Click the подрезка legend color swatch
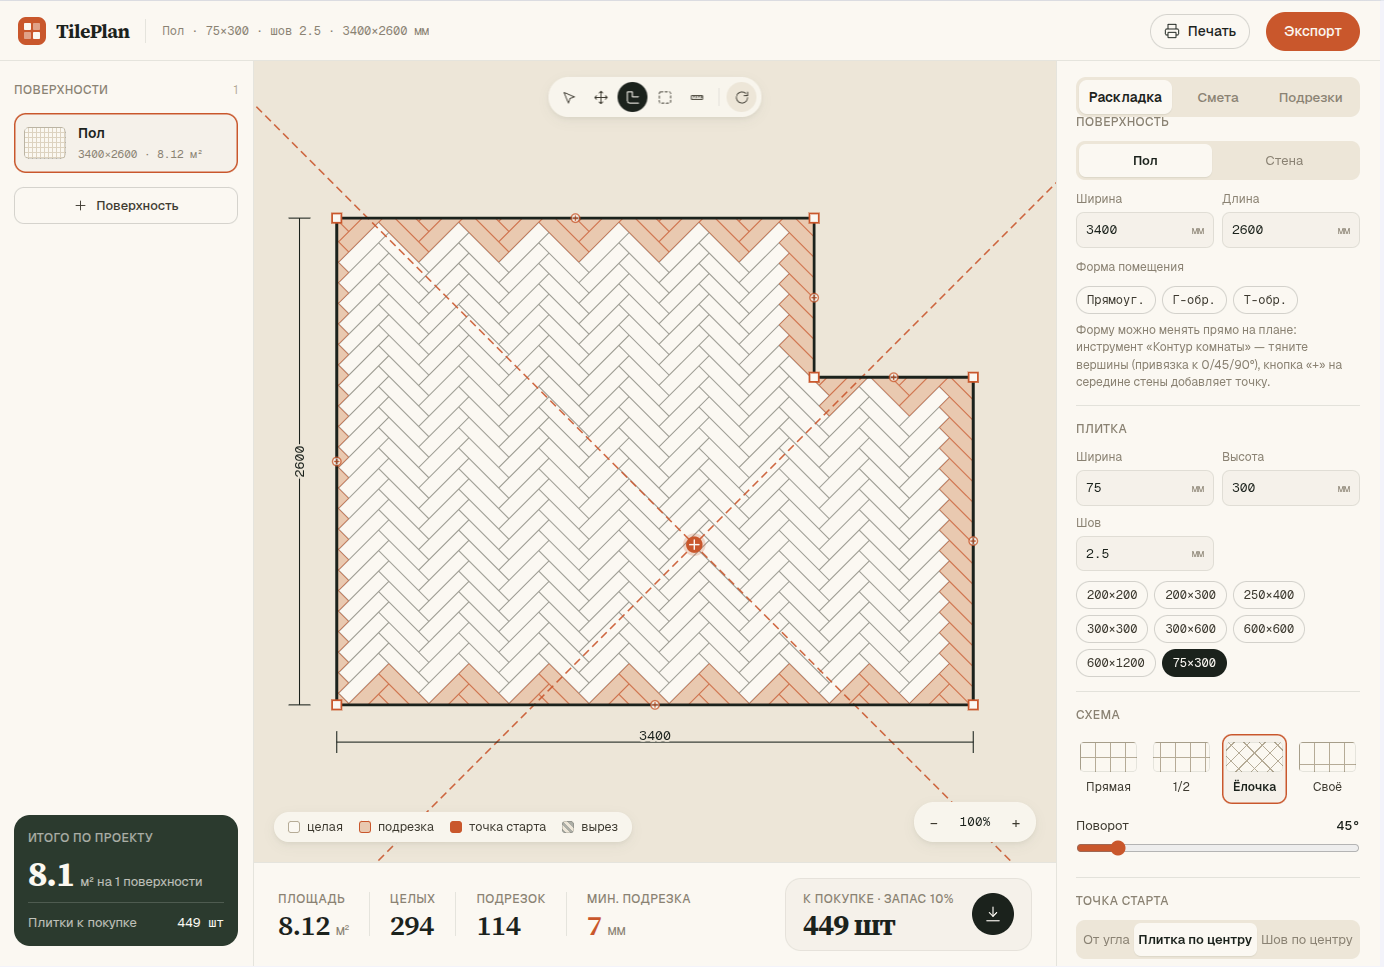This screenshot has height=967, width=1384. click(x=365, y=827)
